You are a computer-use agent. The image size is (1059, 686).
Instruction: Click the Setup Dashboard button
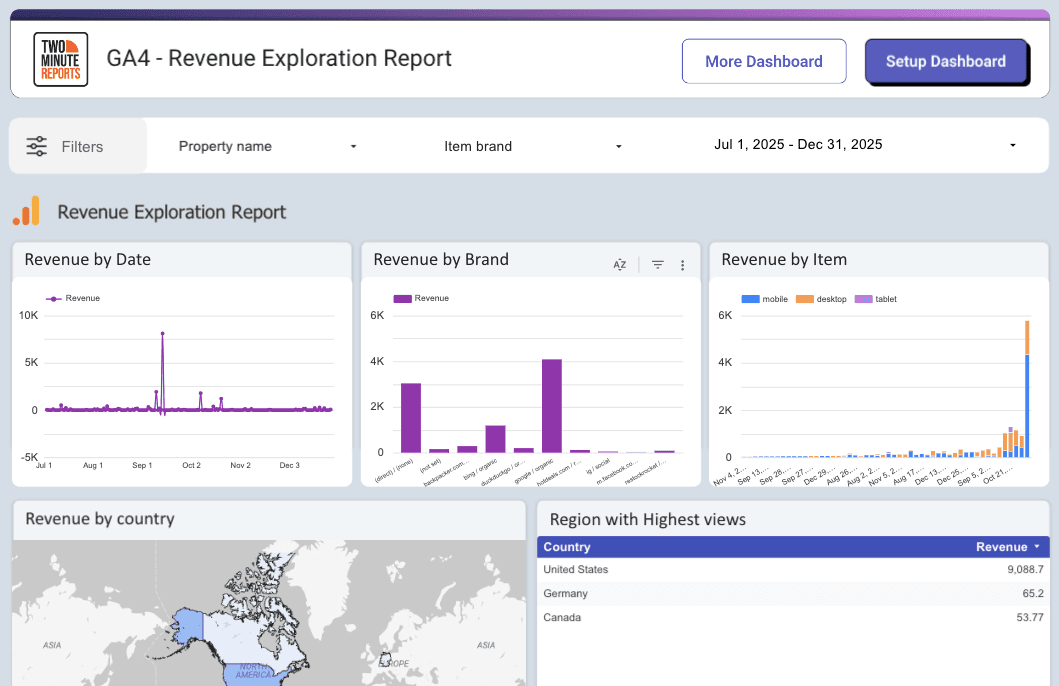point(946,61)
